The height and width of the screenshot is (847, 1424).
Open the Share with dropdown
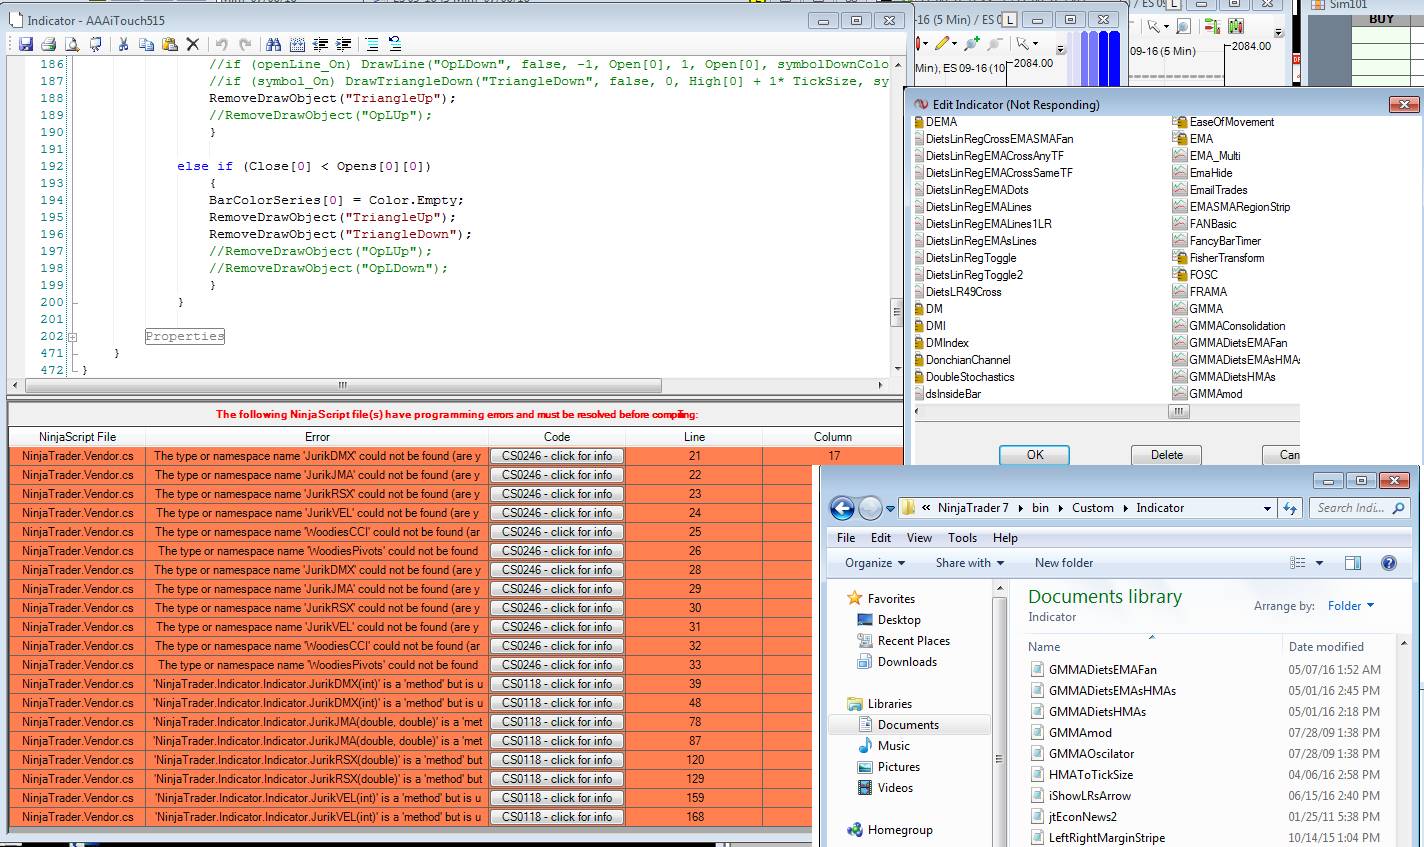(x=969, y=563)
